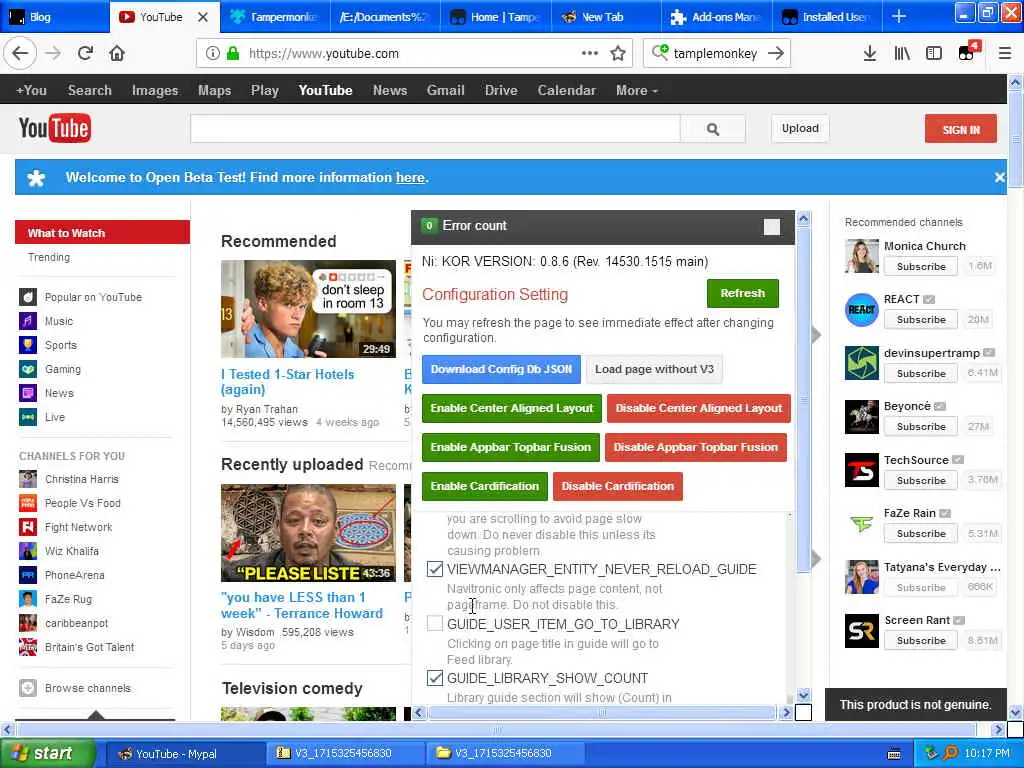Viewport: 1024px width, 768px height.
Task: Bookmark this page with the star icon
Action: pyautogui.click(x=618, y=53)
